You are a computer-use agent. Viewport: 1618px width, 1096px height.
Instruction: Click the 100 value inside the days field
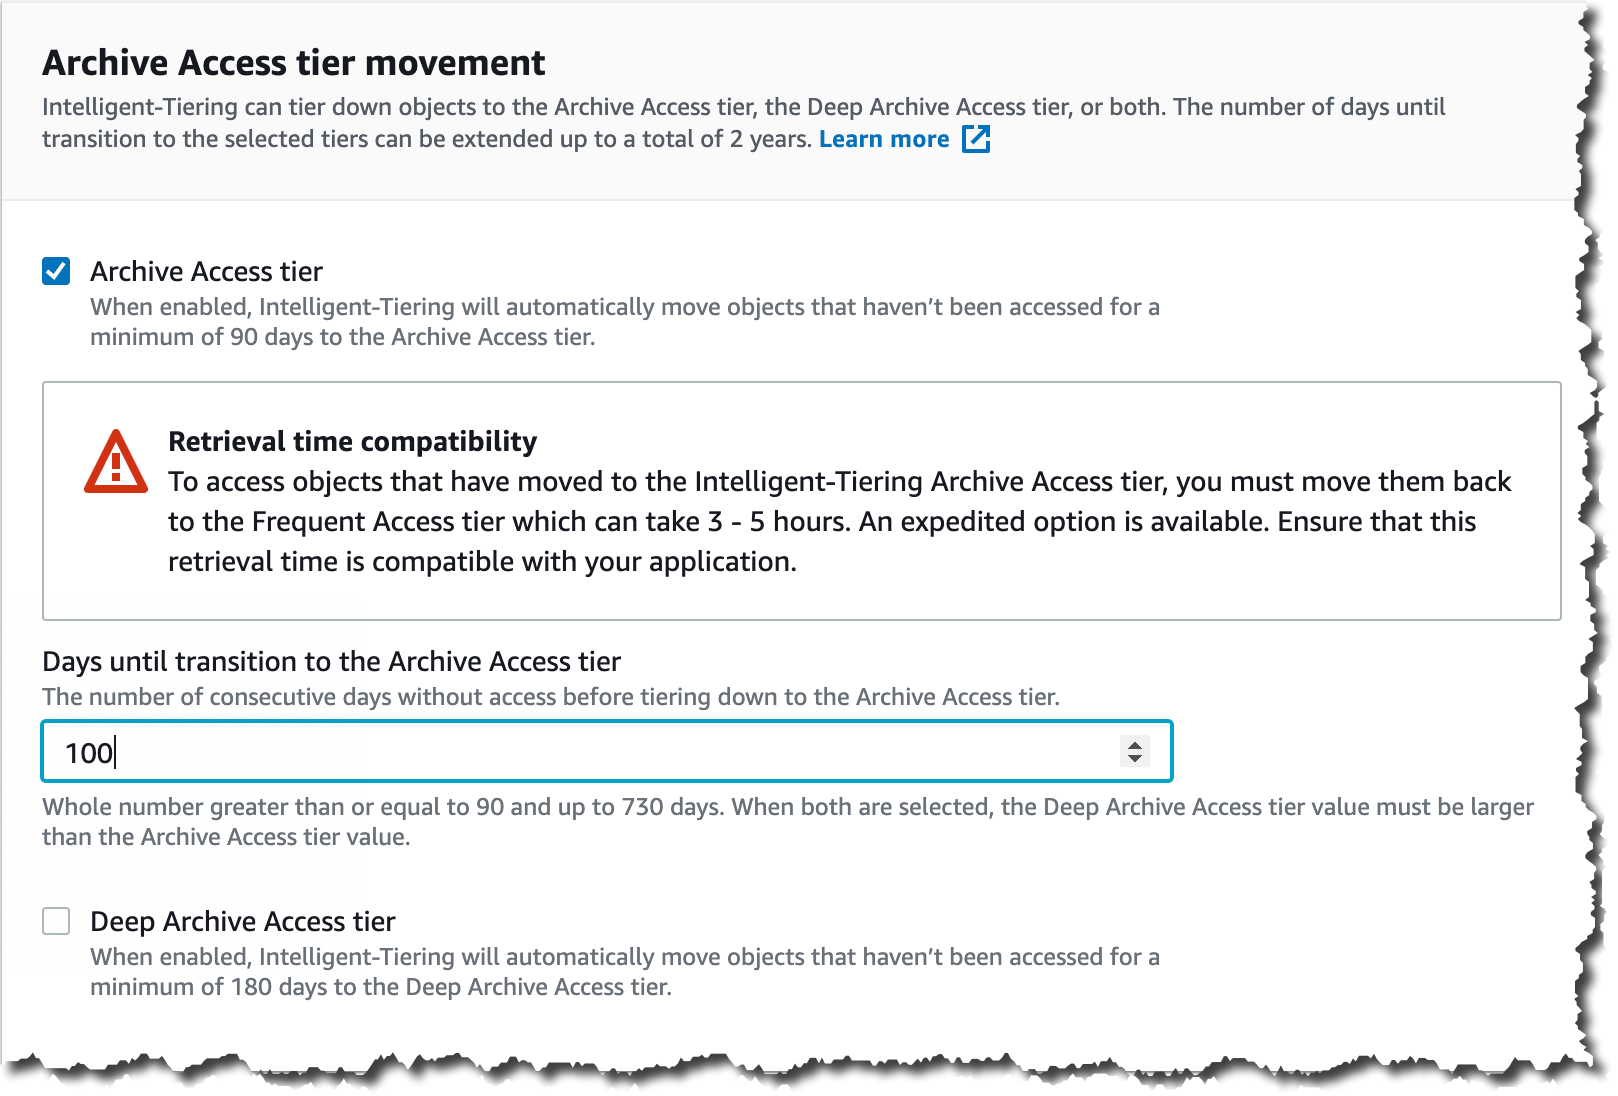tap(89, 752)
